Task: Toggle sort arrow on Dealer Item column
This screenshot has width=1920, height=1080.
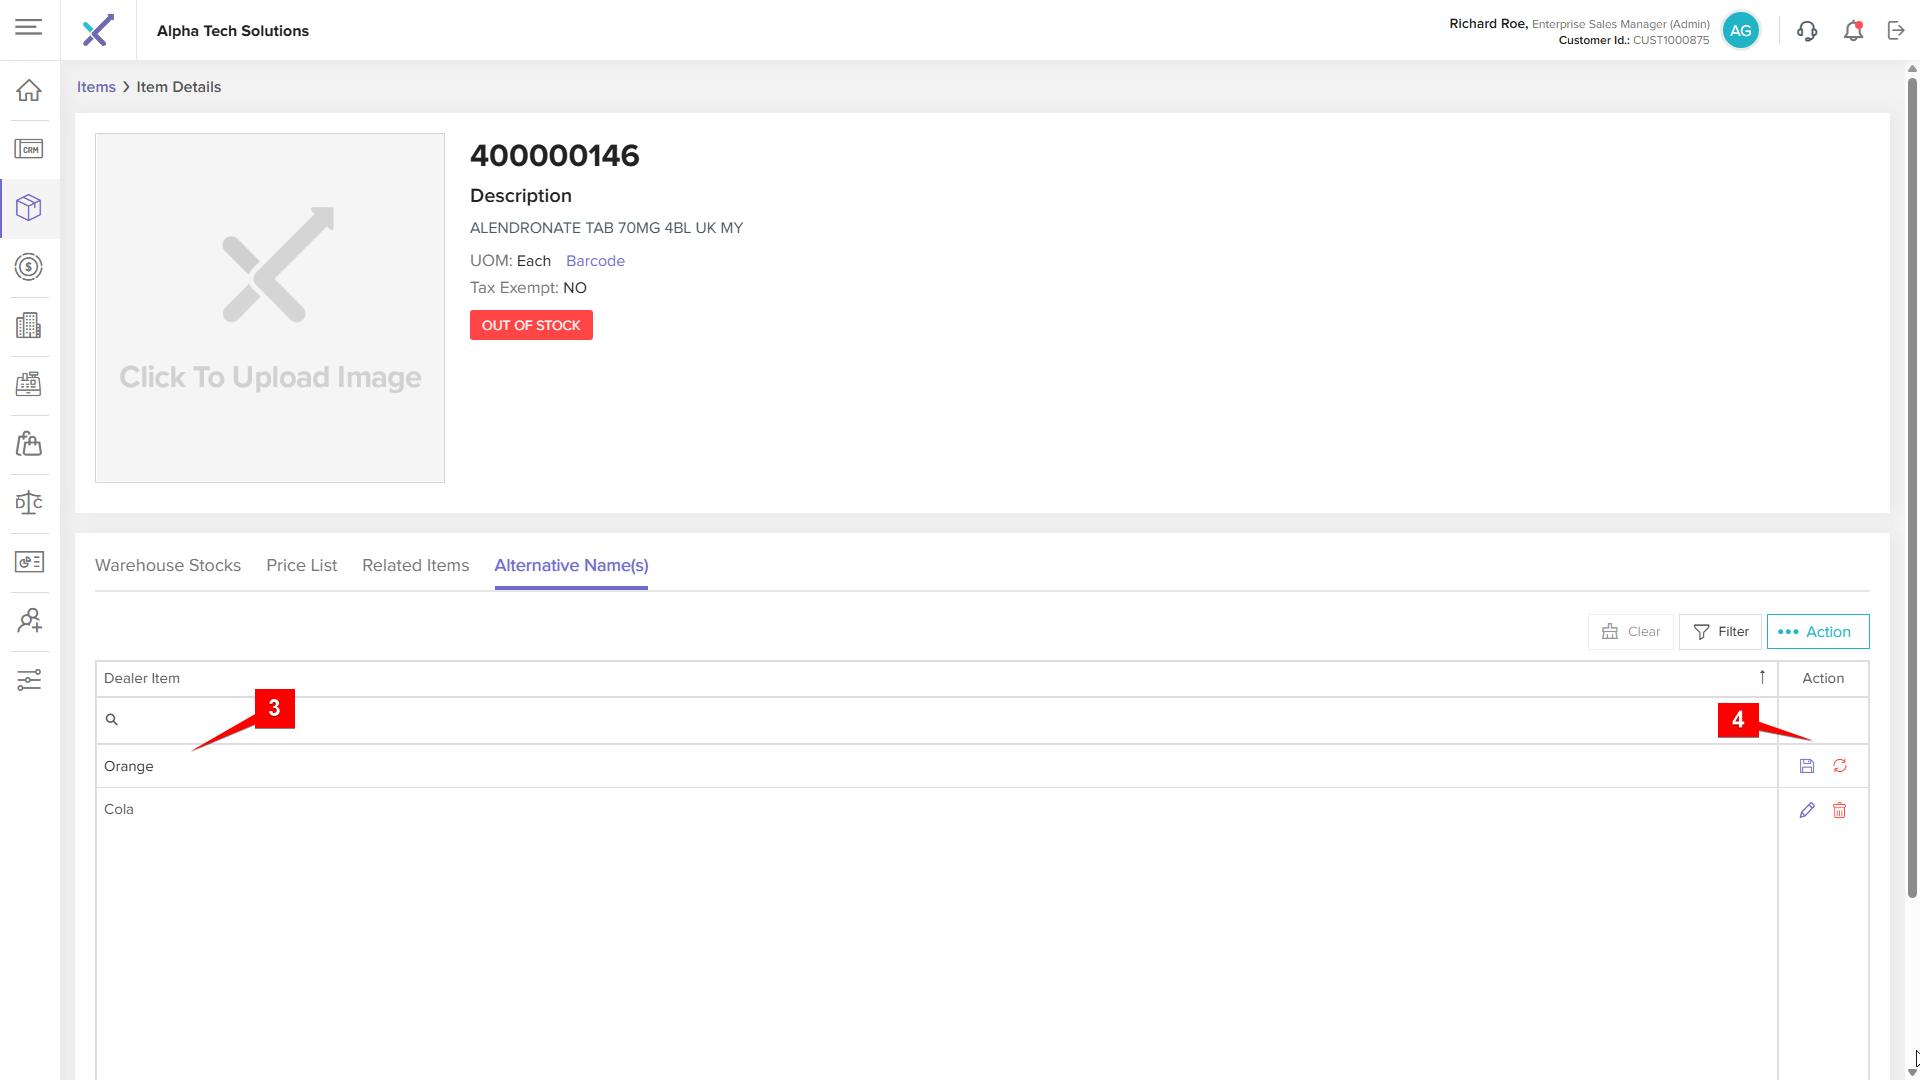Action: click(1762, 678)
